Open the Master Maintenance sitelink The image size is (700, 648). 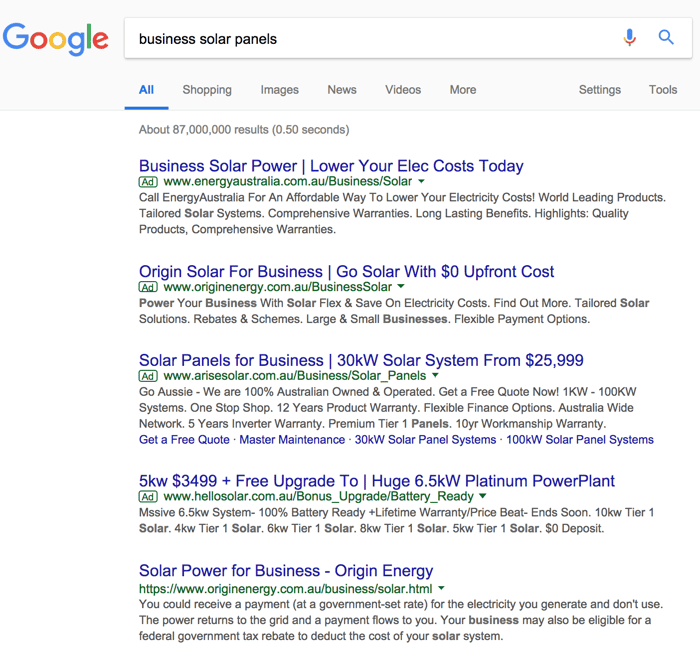(x=292, y=440)
